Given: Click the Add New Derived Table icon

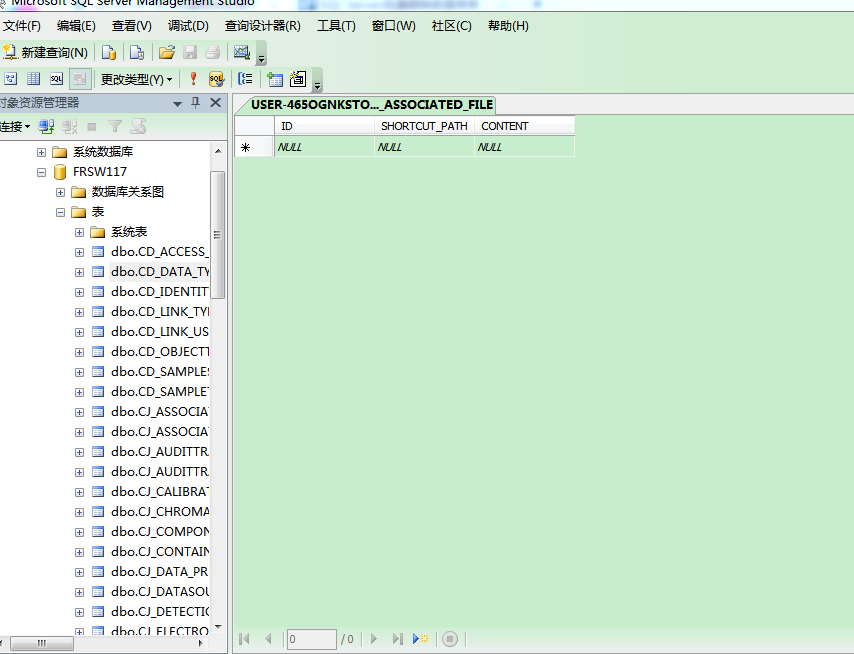Looking at the screenshot, I should coord(298,79).
